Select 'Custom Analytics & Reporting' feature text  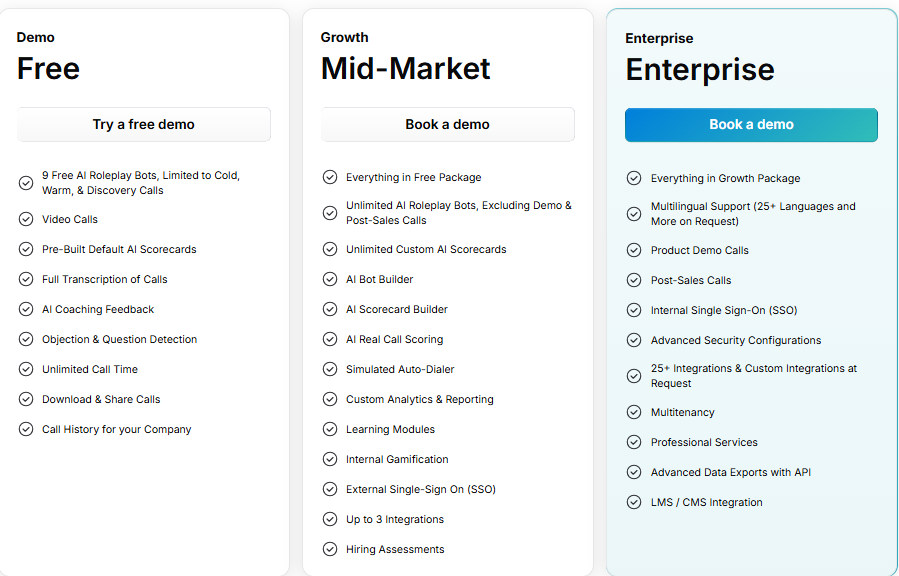coord(420,399)
